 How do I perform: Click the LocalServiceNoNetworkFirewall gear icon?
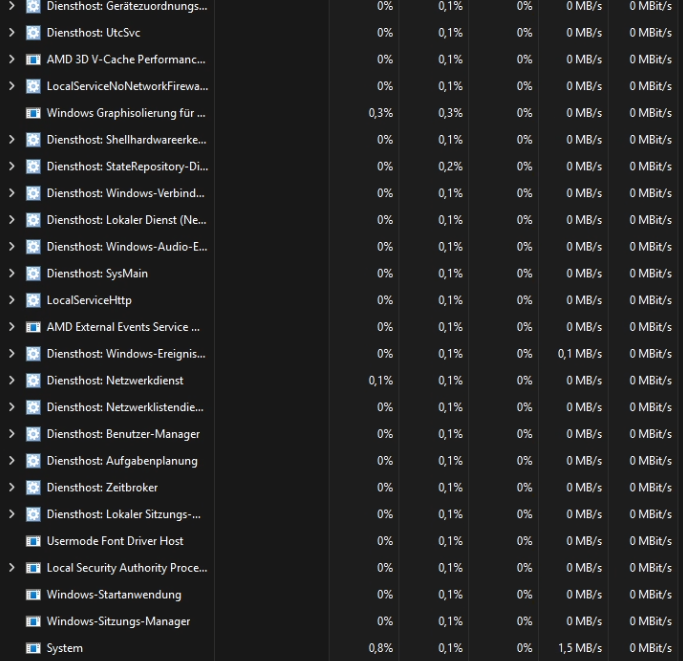coord(33,86)
